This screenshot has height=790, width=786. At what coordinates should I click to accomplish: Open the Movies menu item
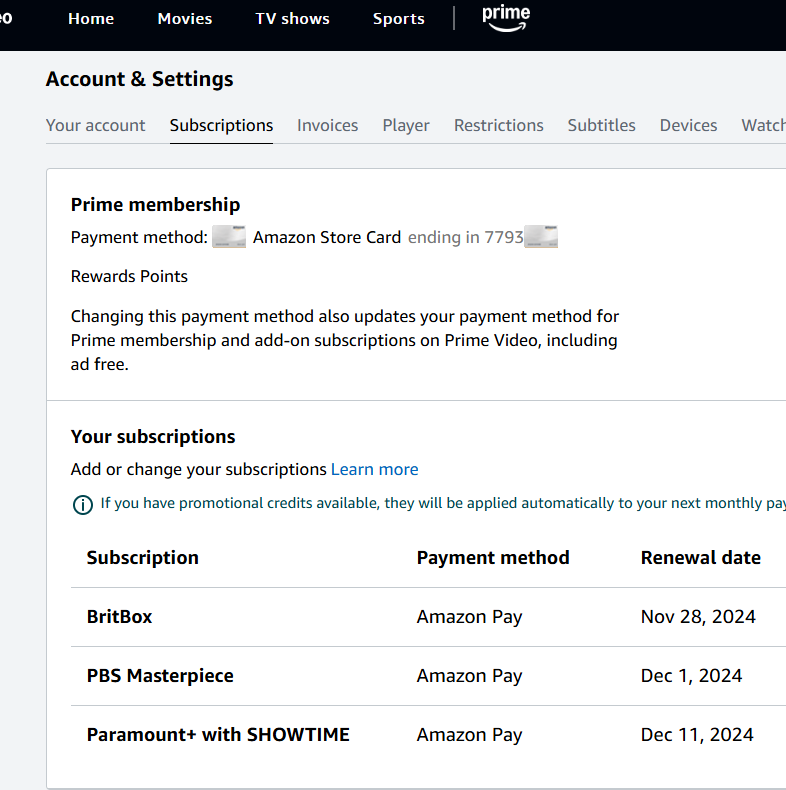185,19
